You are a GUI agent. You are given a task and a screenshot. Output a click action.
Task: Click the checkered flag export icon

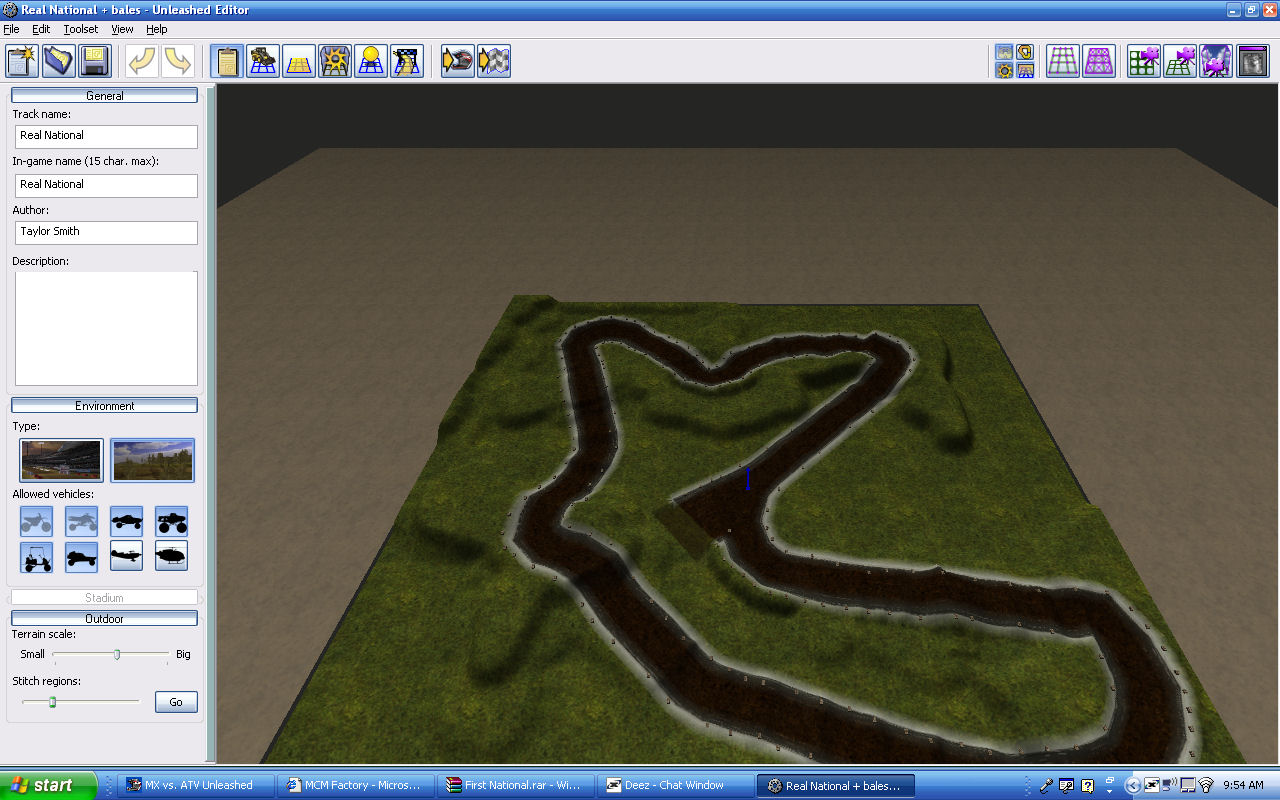(x=494, y=61)
